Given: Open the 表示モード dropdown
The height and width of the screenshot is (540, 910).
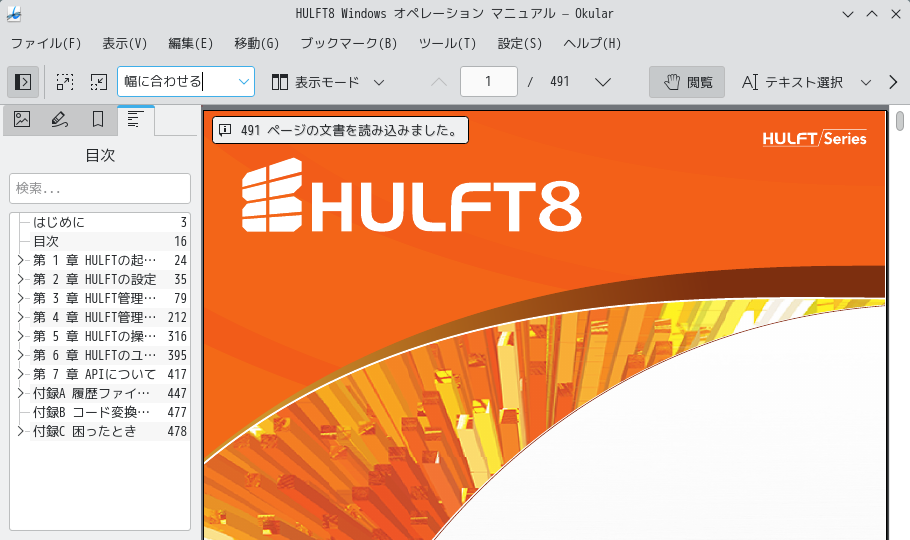Looking at the screenshot, I should click(x=328, y=82).
